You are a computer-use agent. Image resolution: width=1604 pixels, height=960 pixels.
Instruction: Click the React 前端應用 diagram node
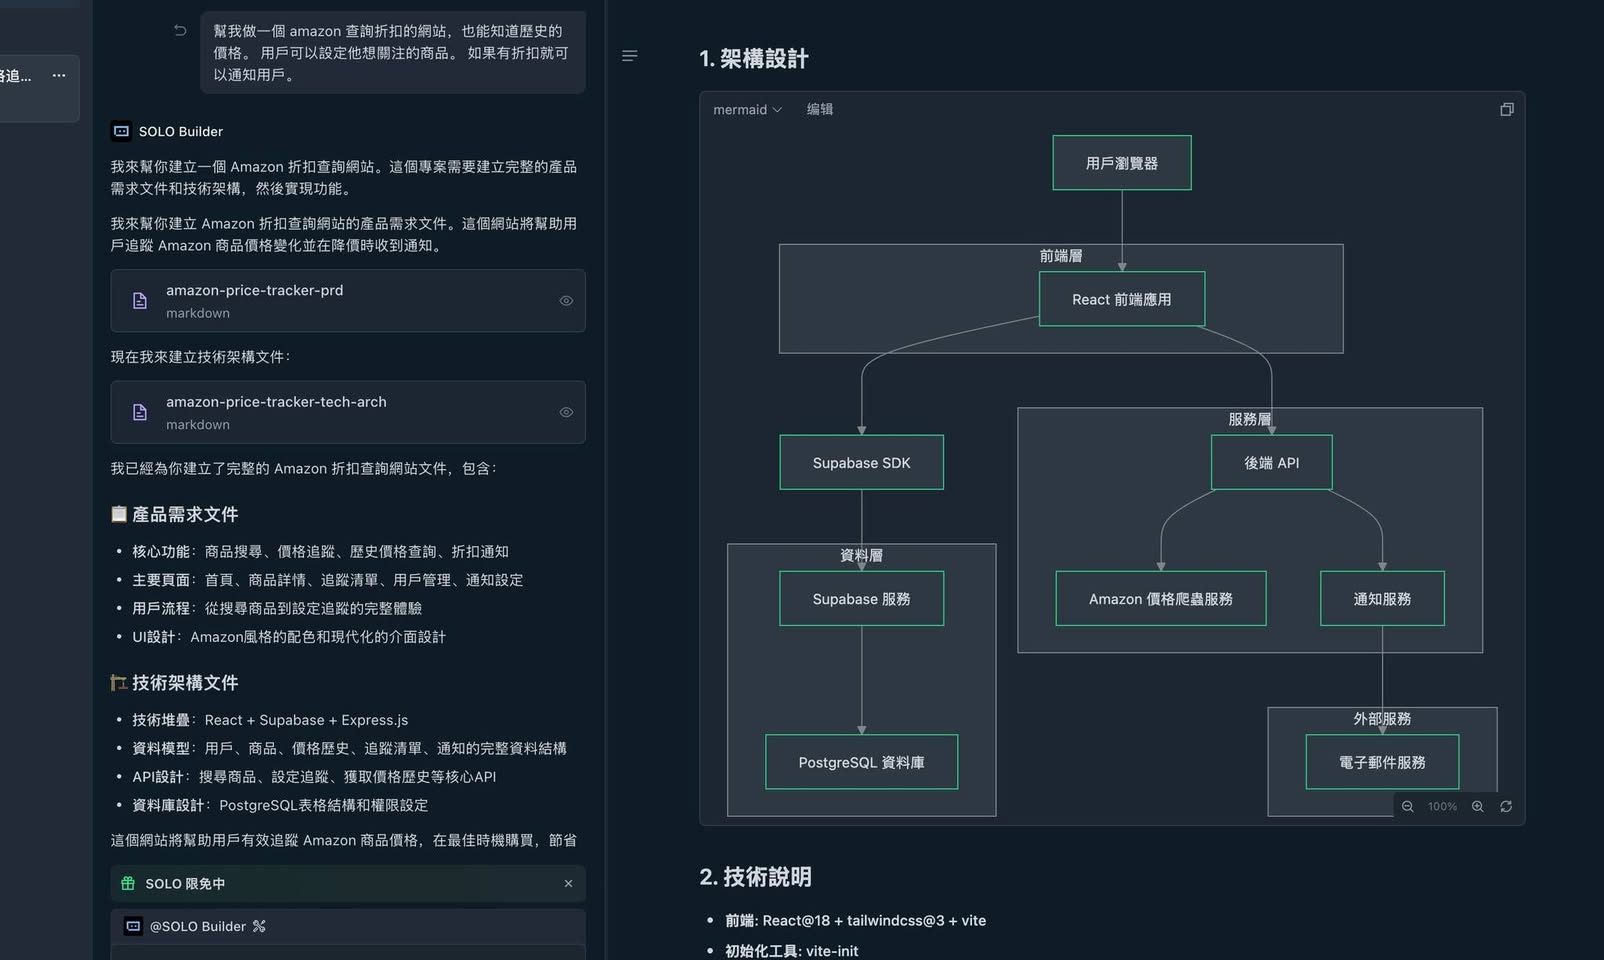[x=1122, y=299]
